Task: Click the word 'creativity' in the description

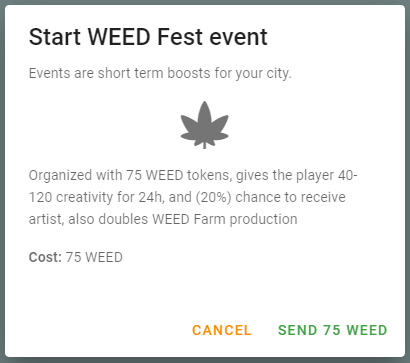Action: click(85, 197)
